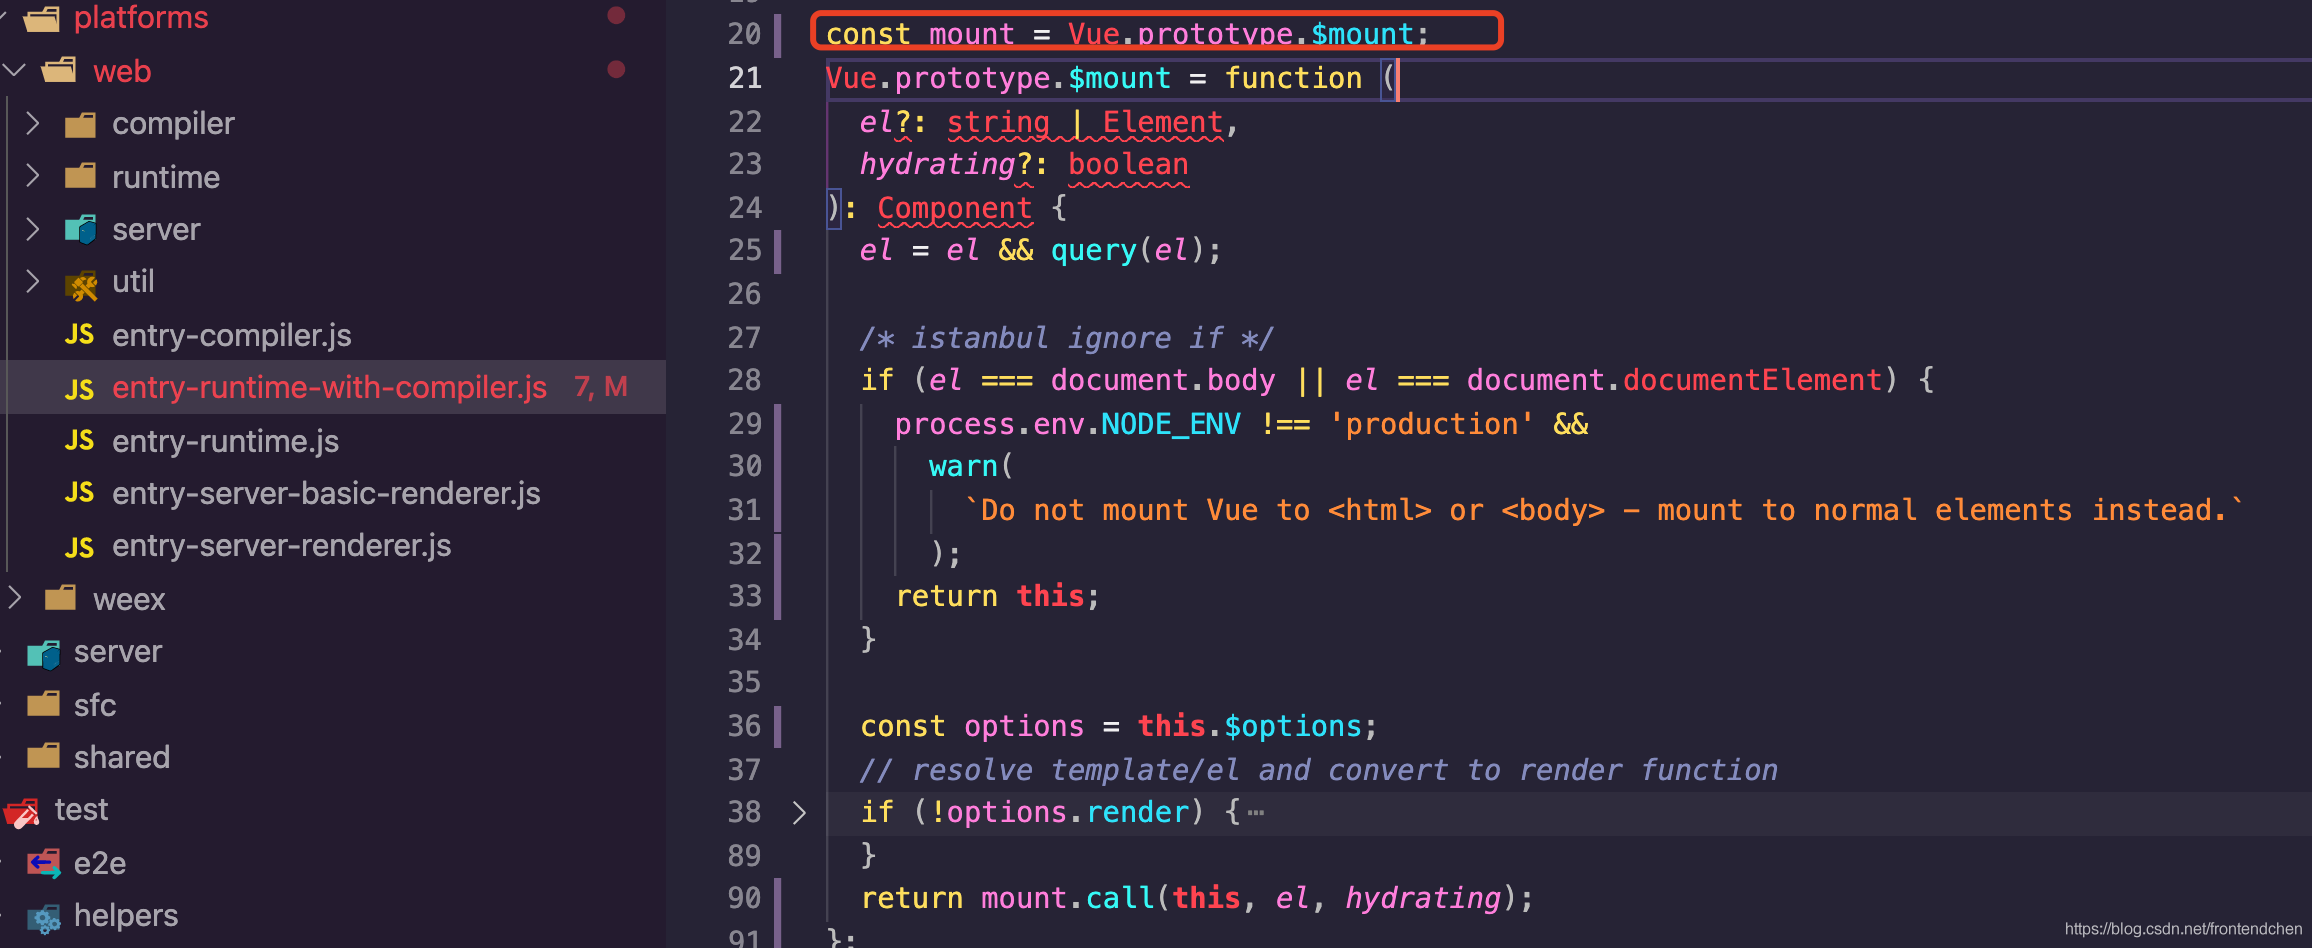The image size is (2312, 948).
Task: Click the '7, M' git status badge
Action: point(601,387)
